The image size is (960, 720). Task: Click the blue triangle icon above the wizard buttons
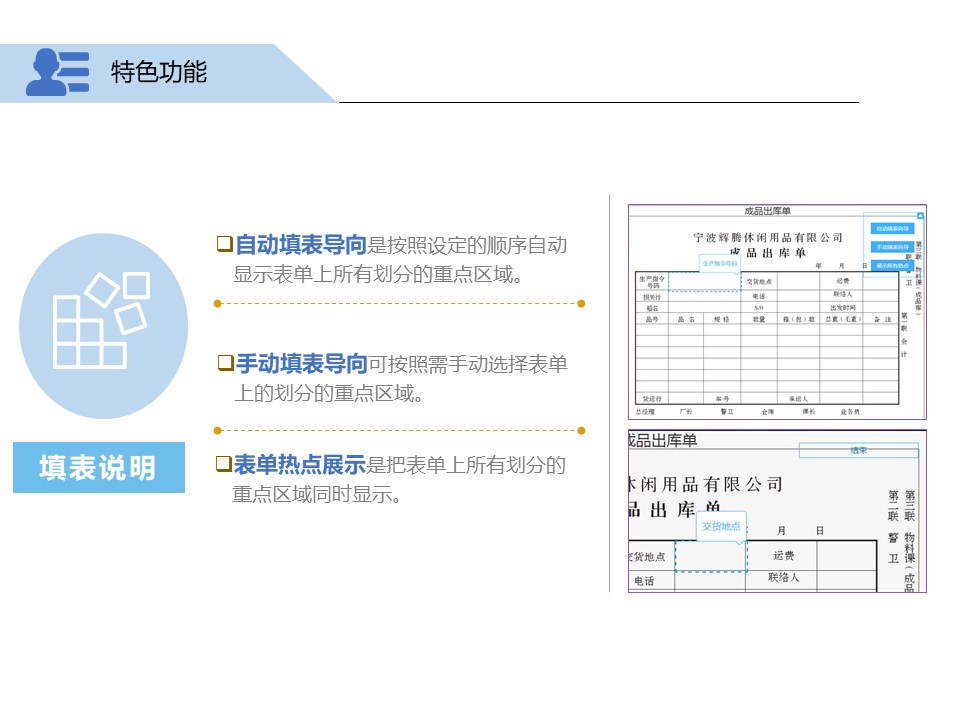[921, 215]
